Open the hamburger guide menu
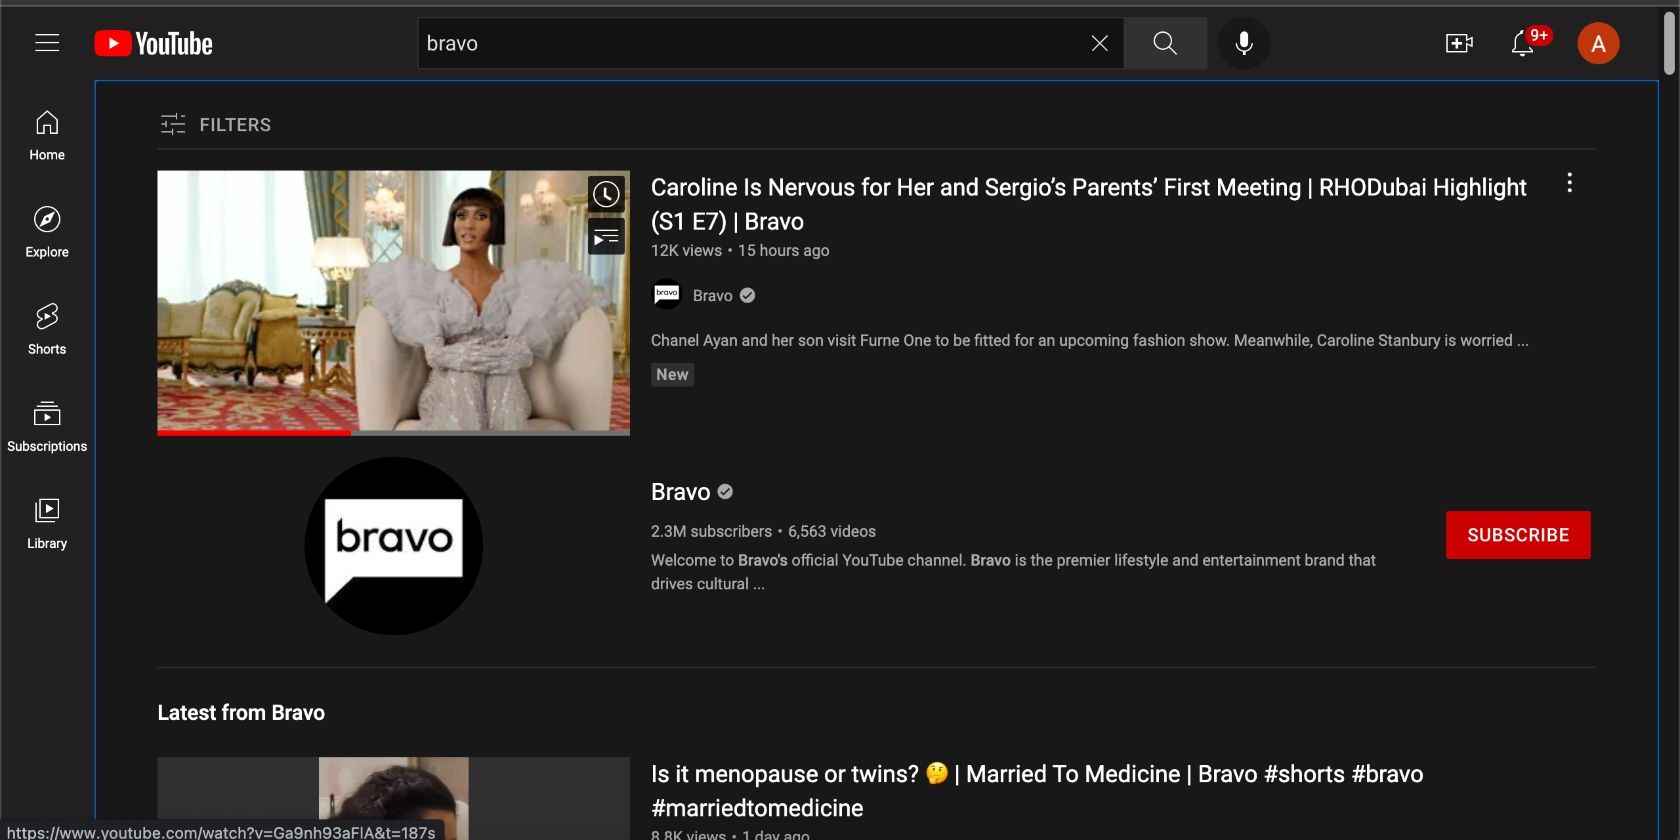The width and height of the screenshot is (1680, 840). 47,43
